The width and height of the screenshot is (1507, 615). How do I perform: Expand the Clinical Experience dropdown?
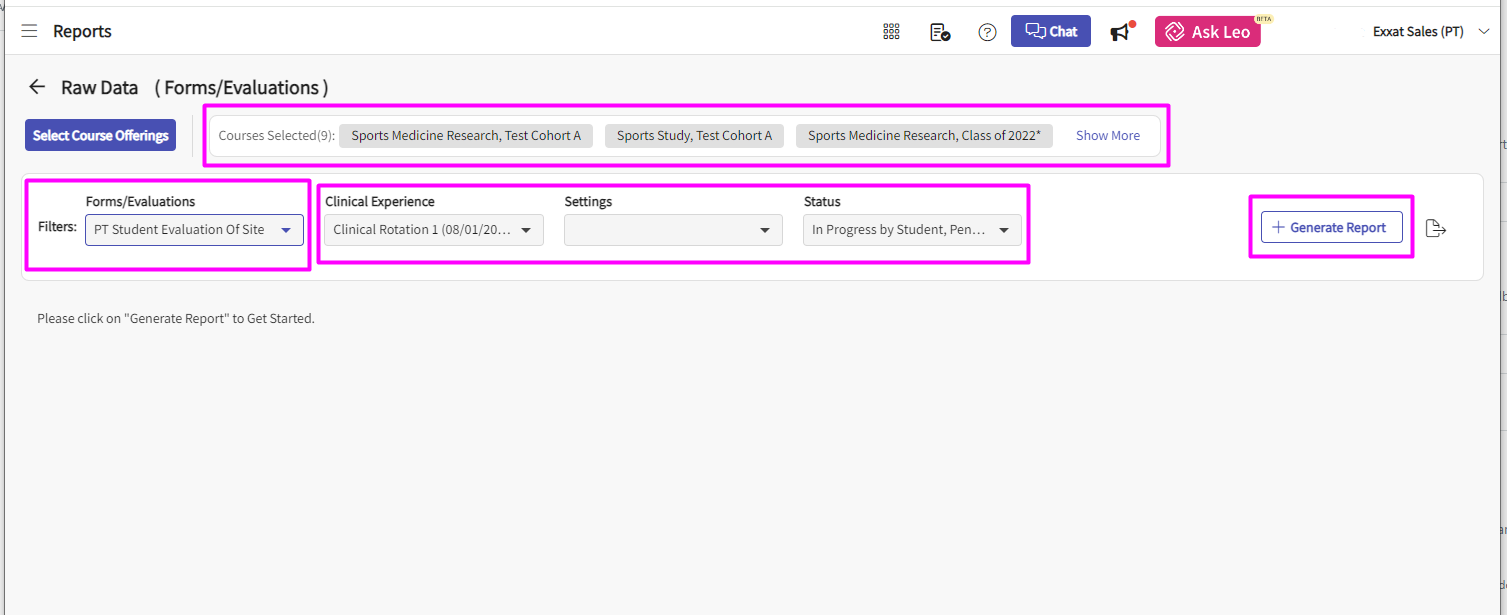click(x=434, y=230)
